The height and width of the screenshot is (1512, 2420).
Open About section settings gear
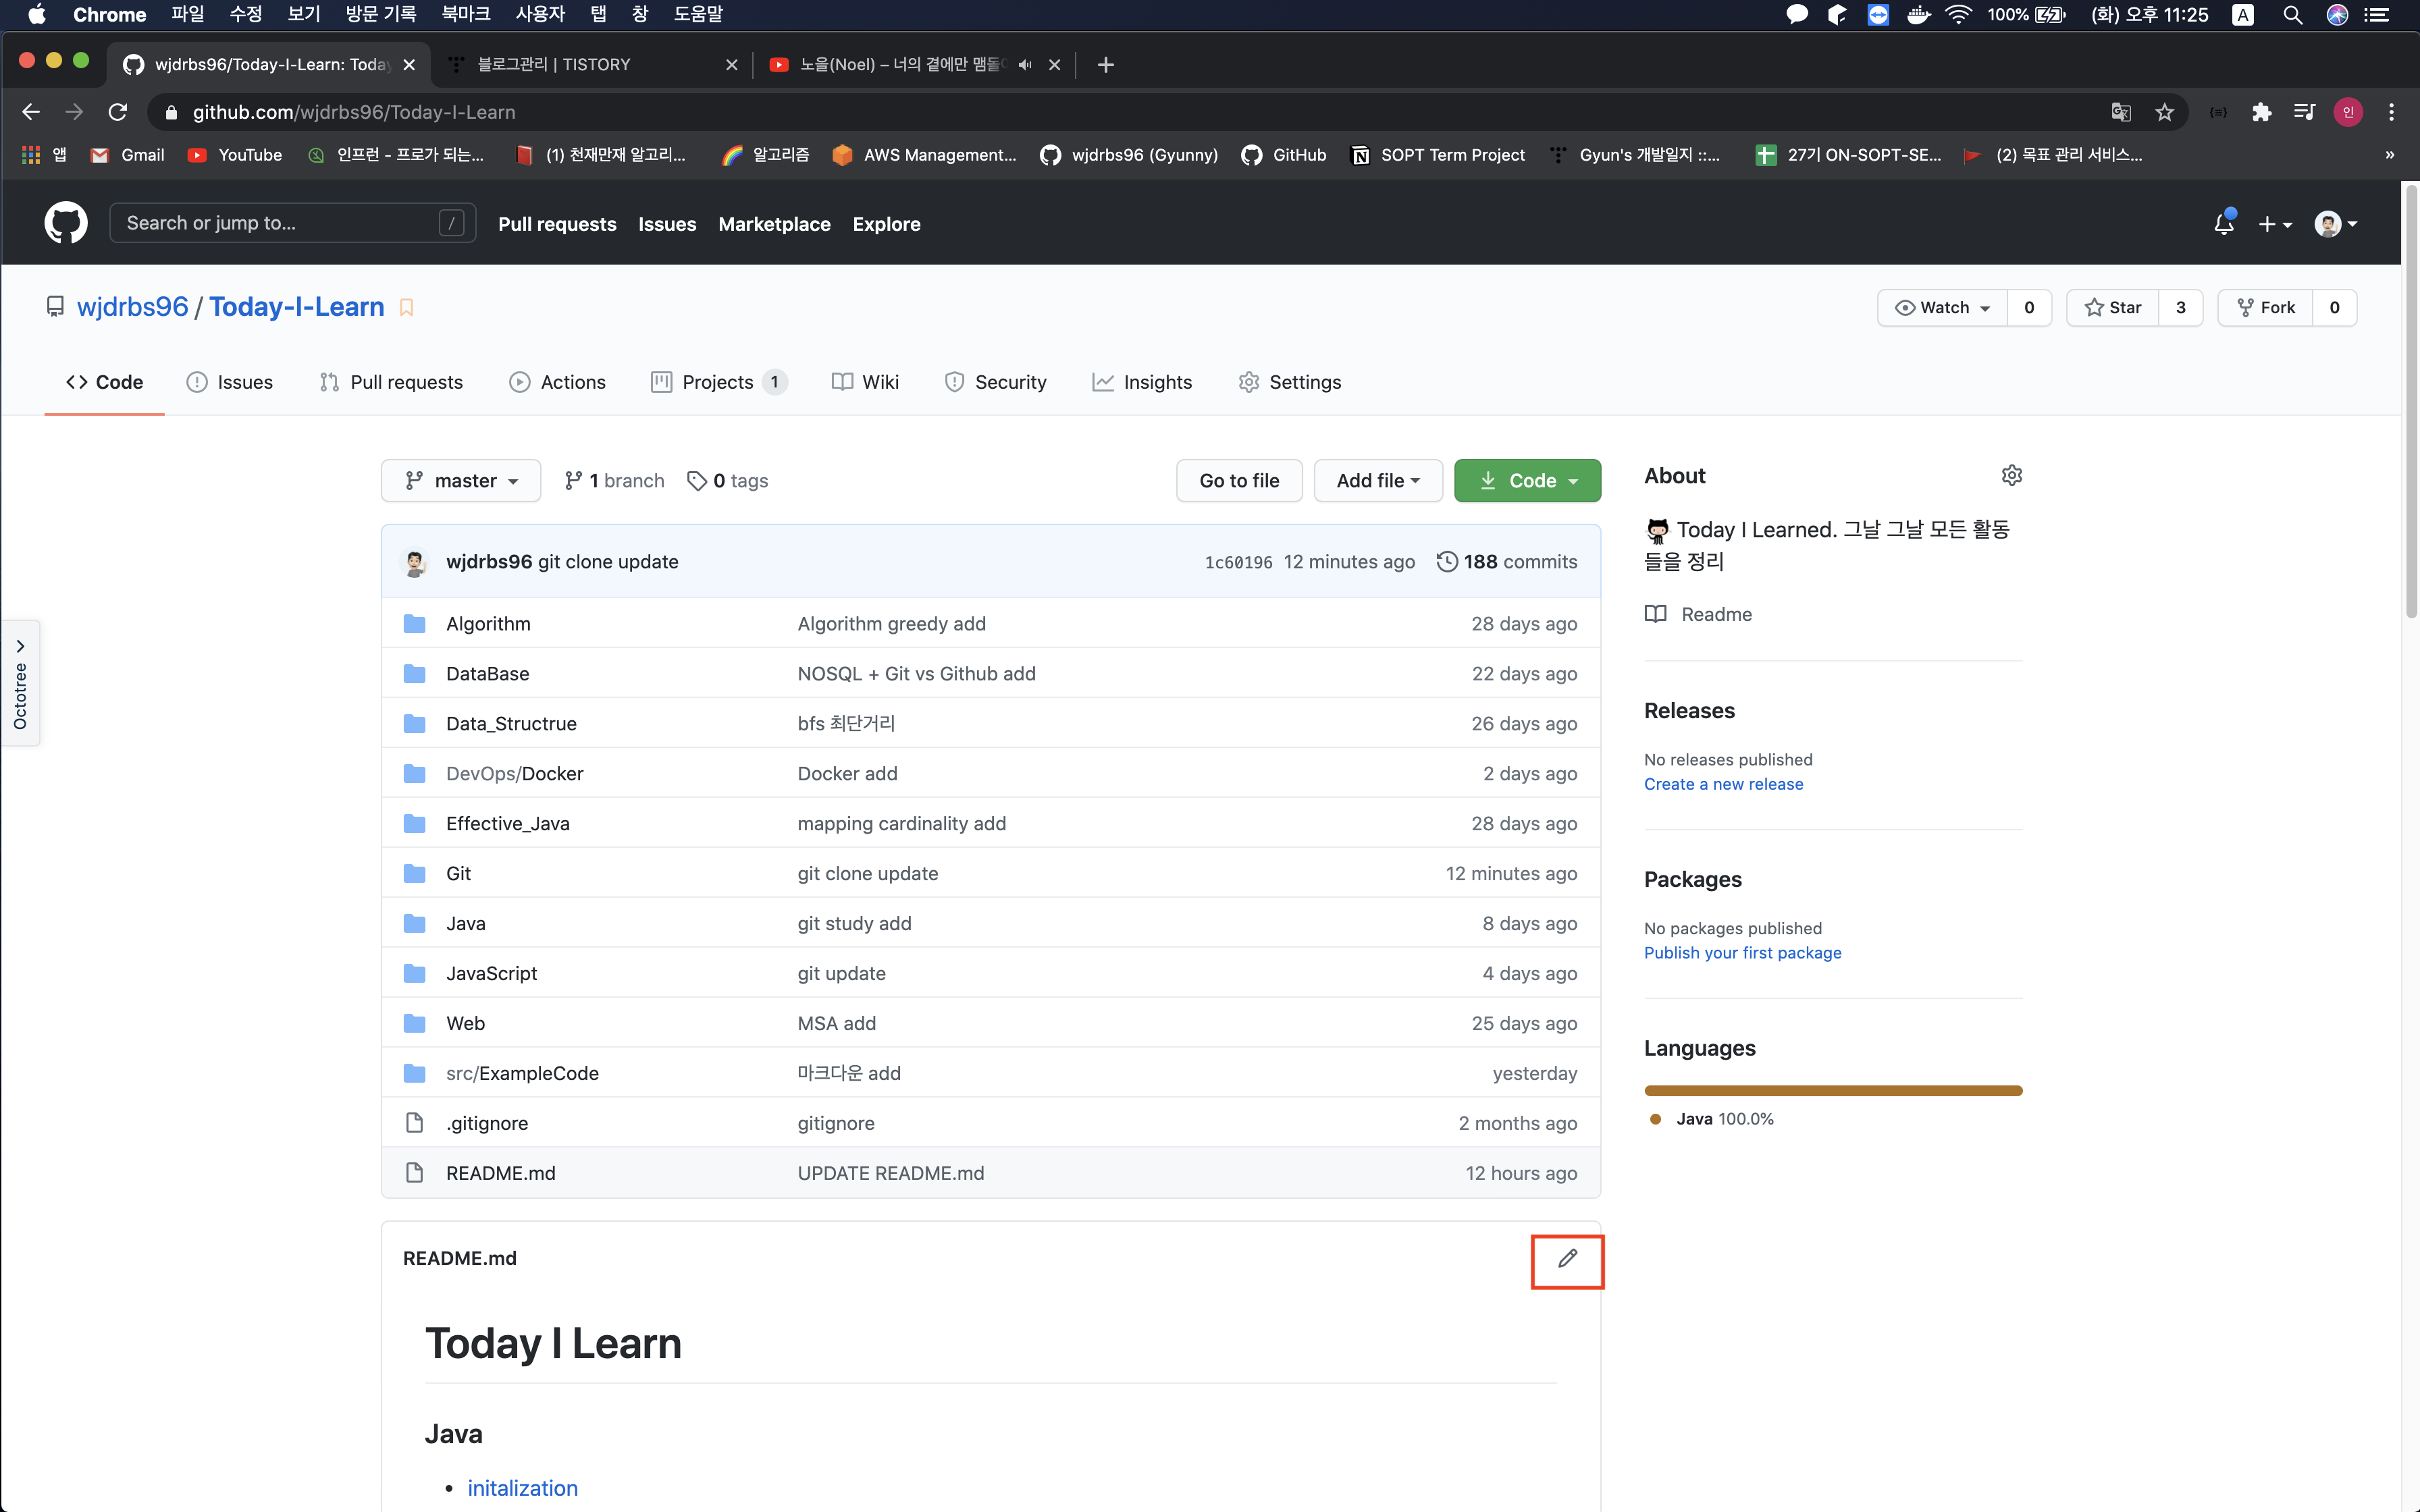(2011, 476)
